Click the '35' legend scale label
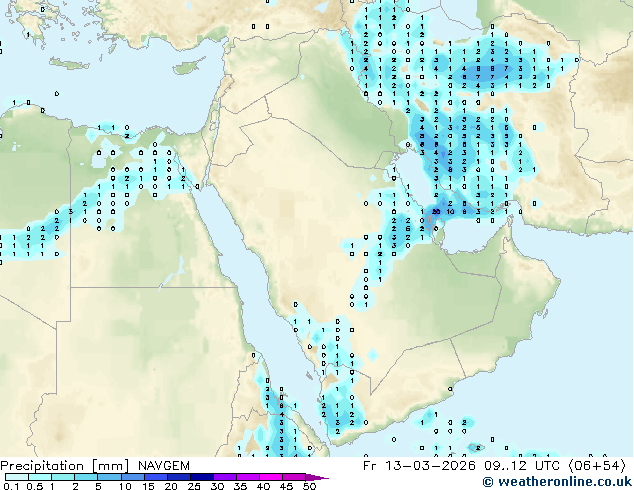The height and width of the screenshot is (490, 634). (x=240, y=486)
